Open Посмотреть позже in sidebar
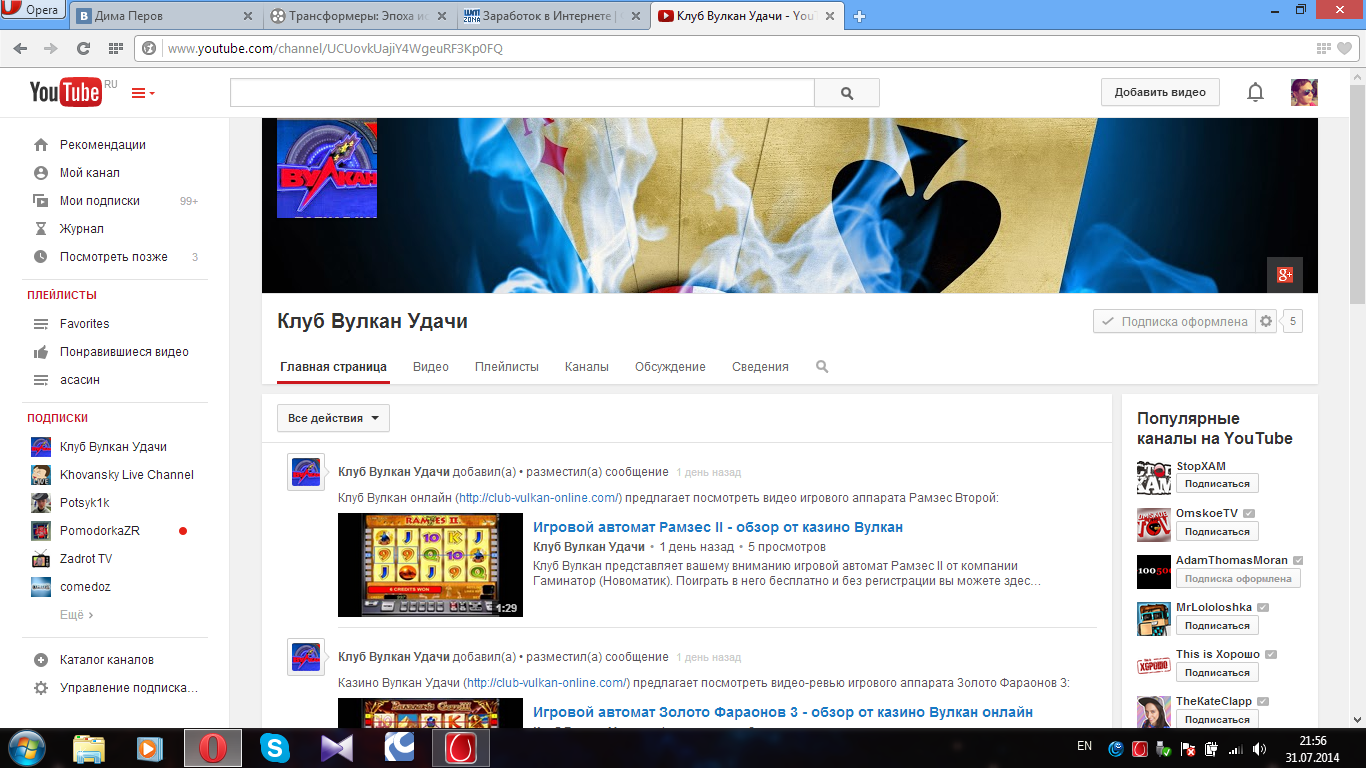This screenshot has height=768, width=1366. coord(113,257)
